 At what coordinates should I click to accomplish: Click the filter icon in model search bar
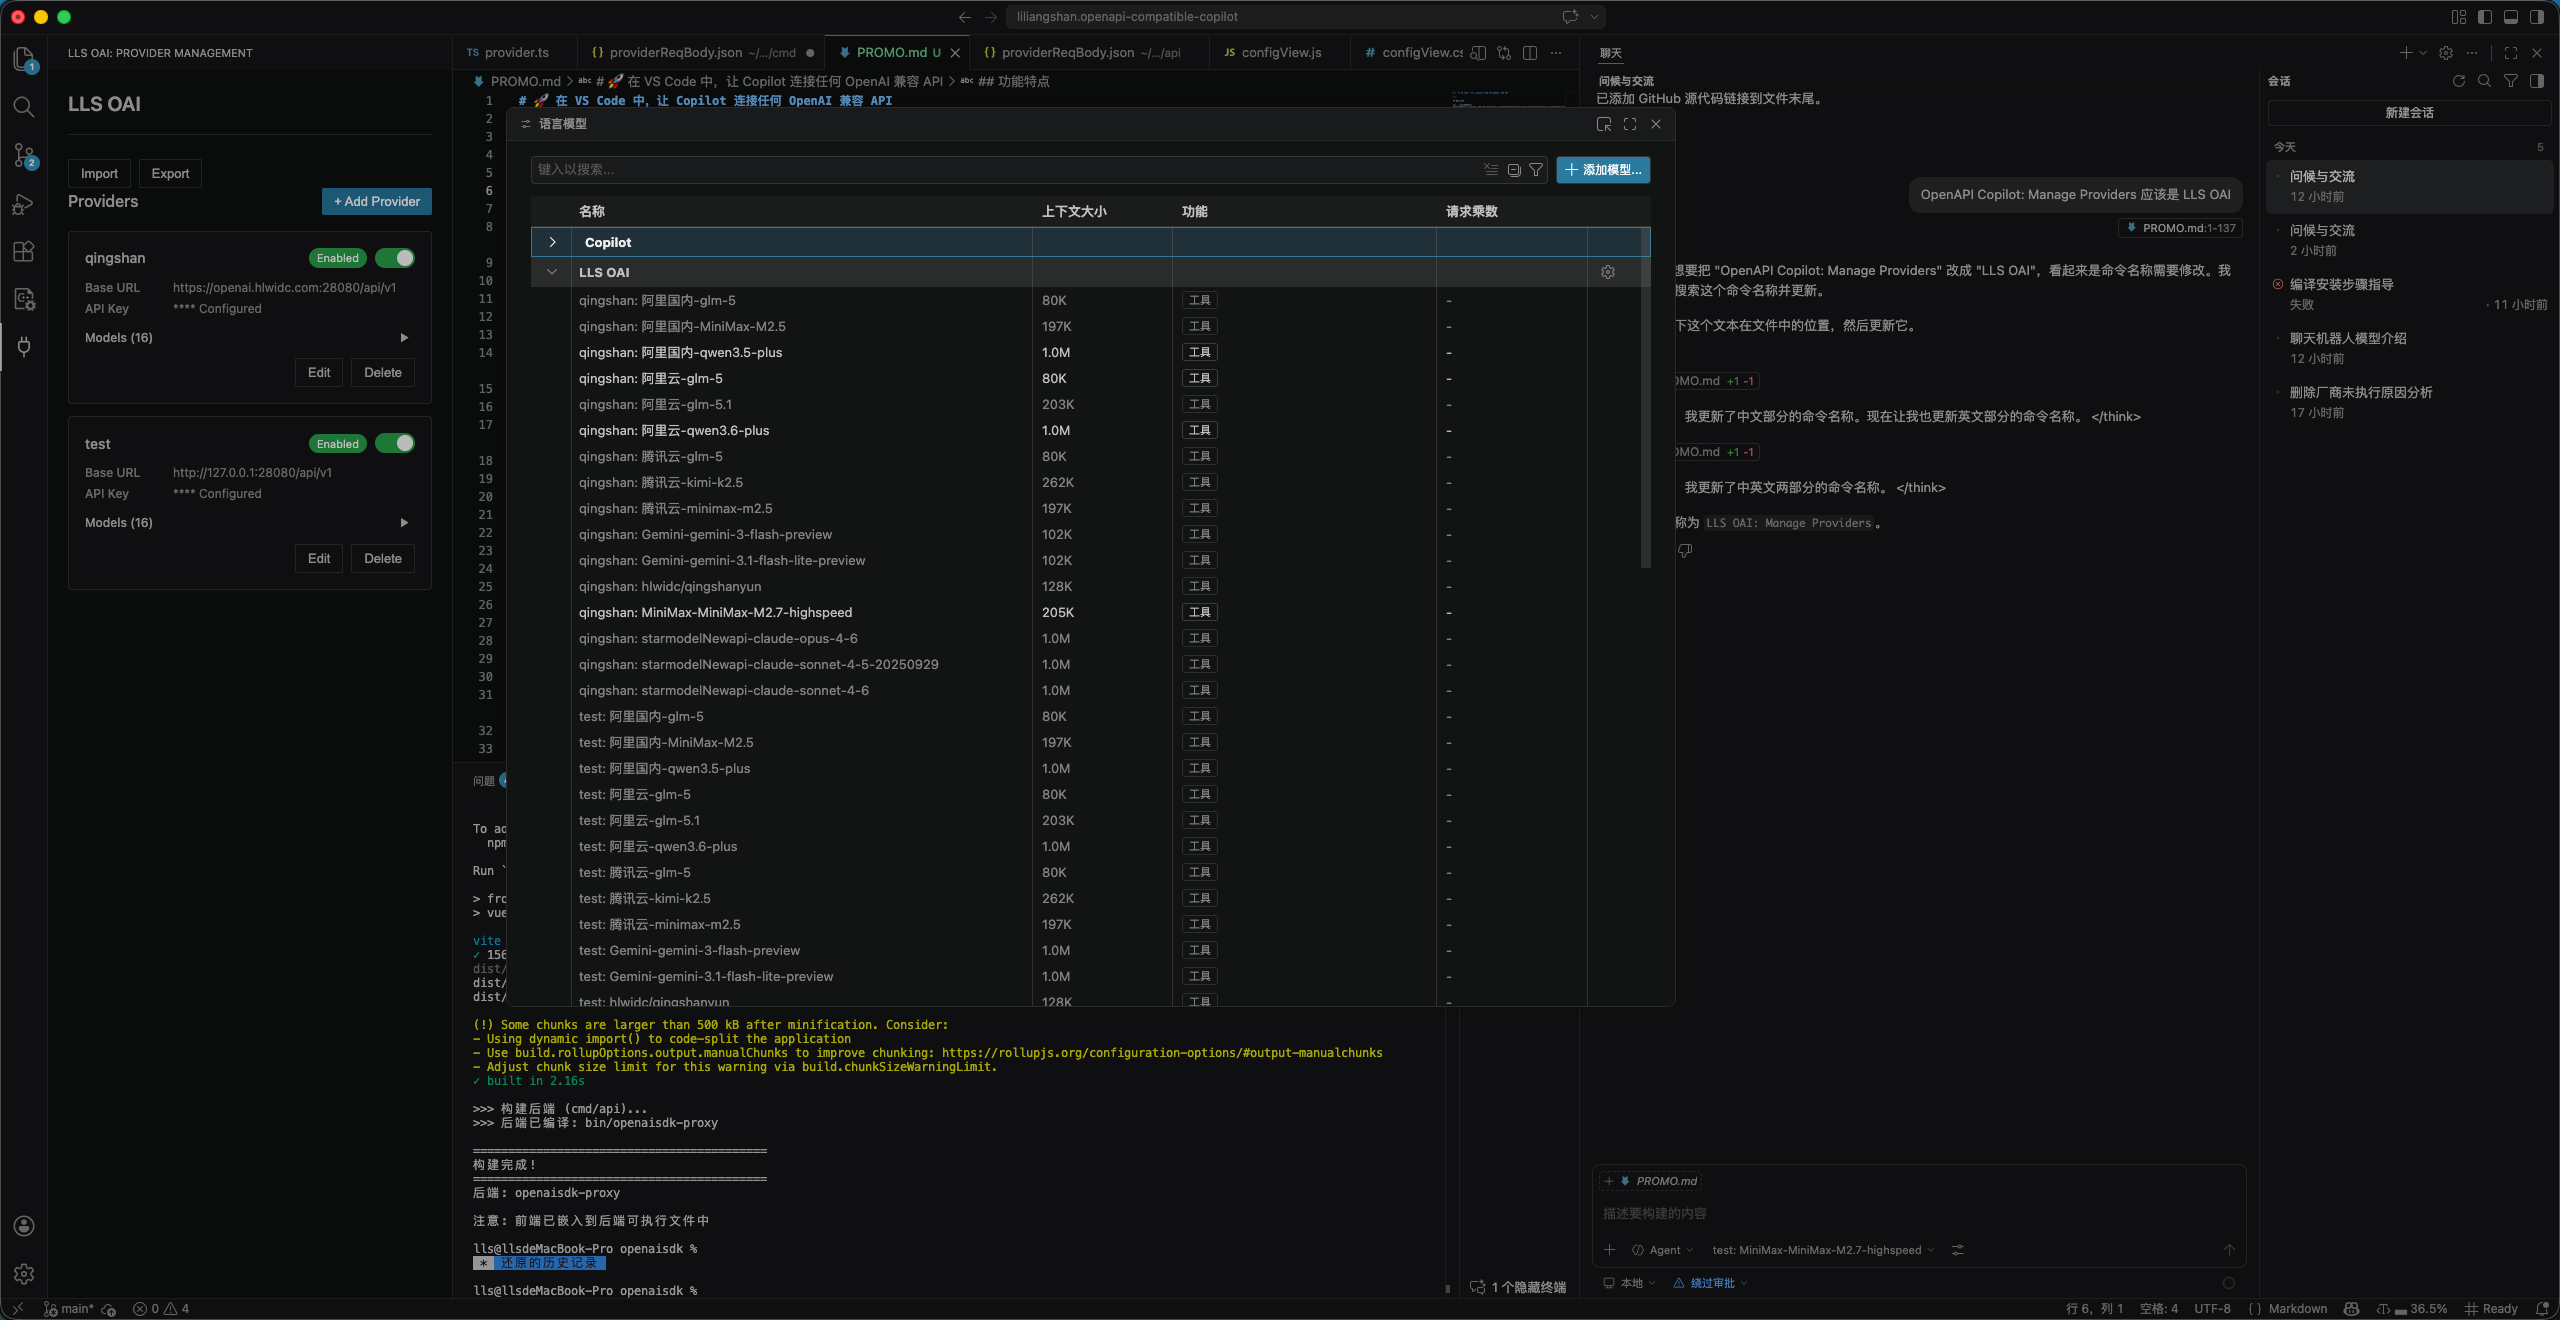(x=1536, y=170)
